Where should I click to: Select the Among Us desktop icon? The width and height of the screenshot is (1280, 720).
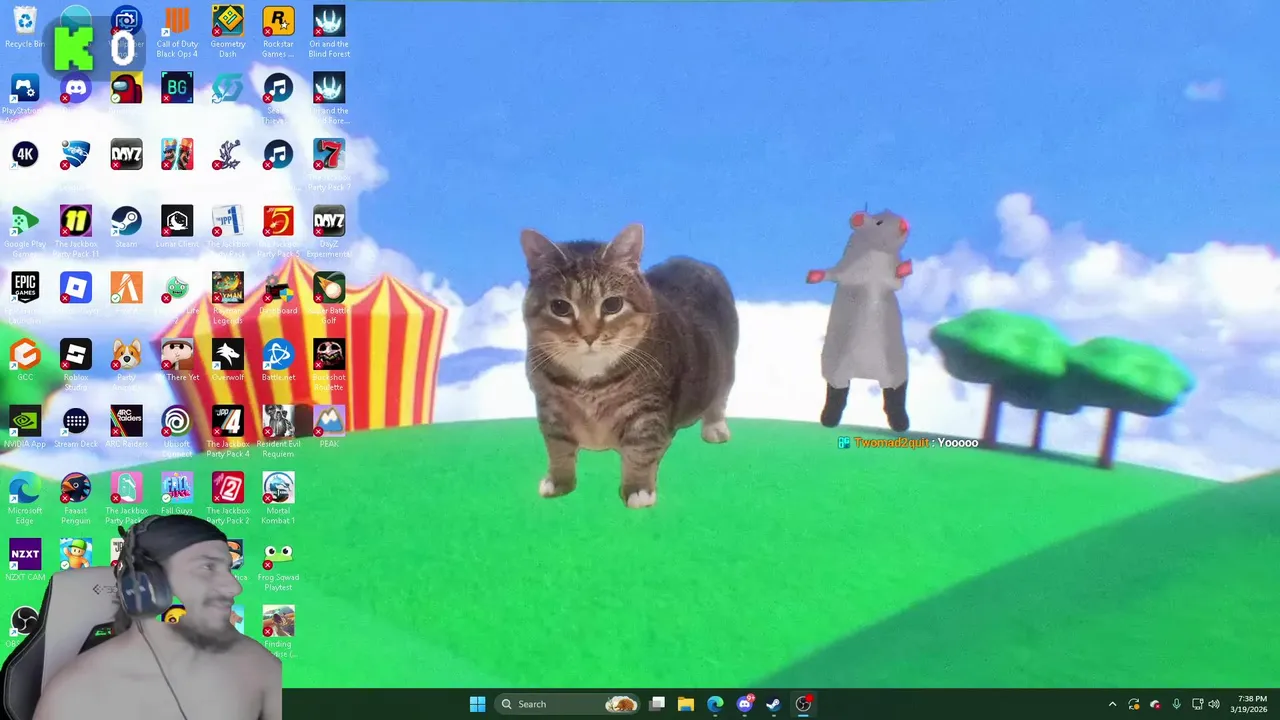(126, 90)
